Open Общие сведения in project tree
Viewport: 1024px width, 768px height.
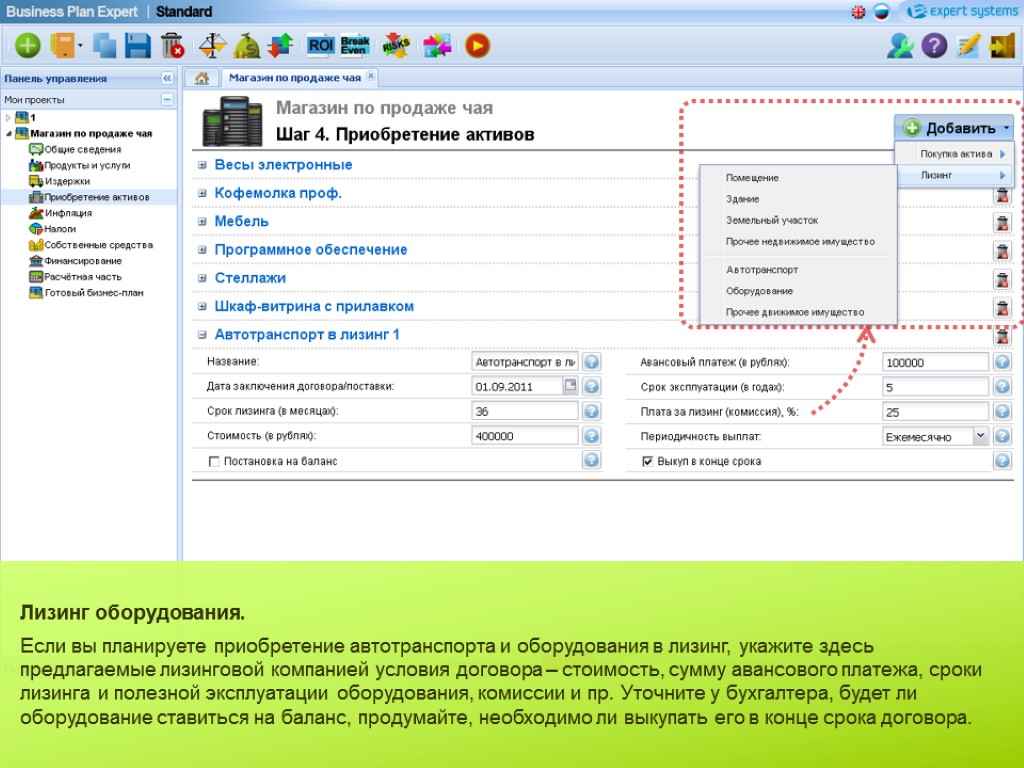point(83,150)
